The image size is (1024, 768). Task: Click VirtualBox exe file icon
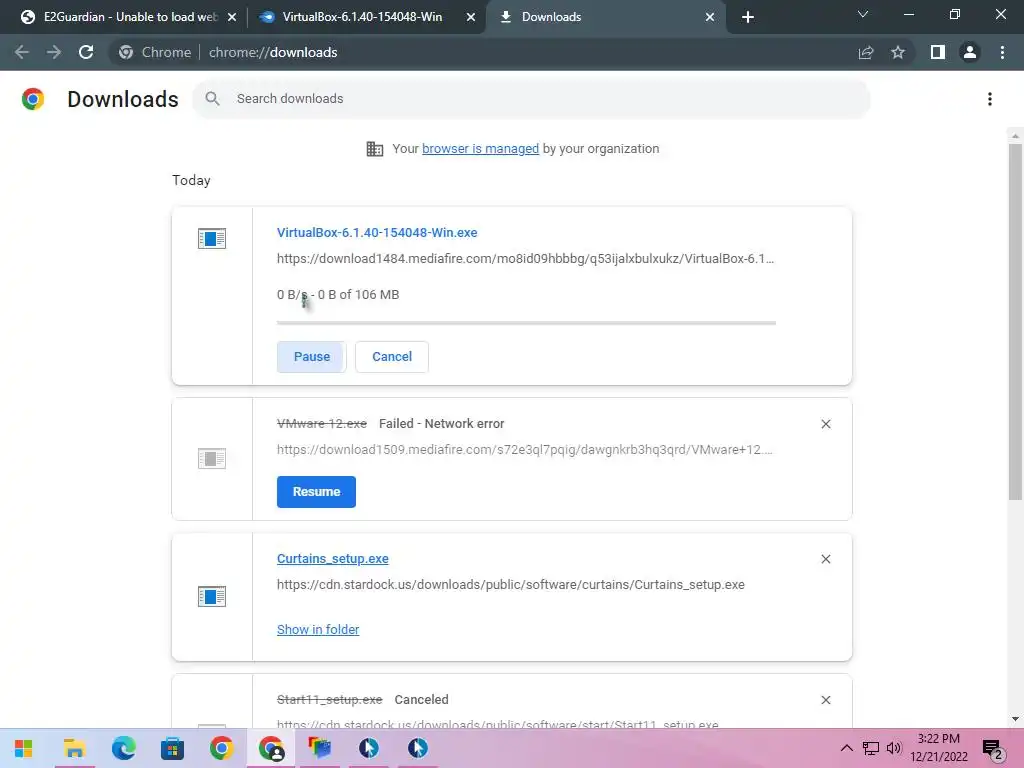[x=212, y=238]
